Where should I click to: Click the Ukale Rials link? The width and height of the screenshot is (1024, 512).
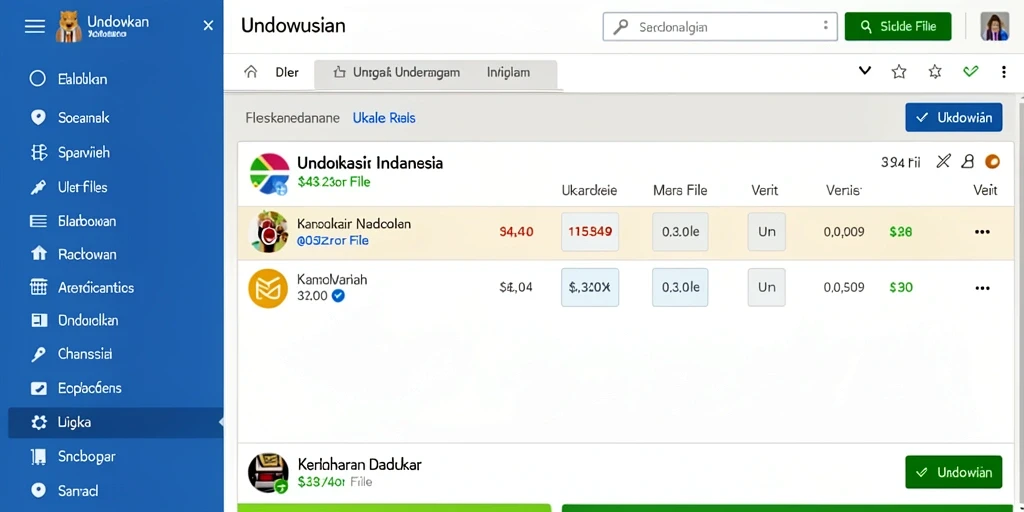[x=384, y=118]
